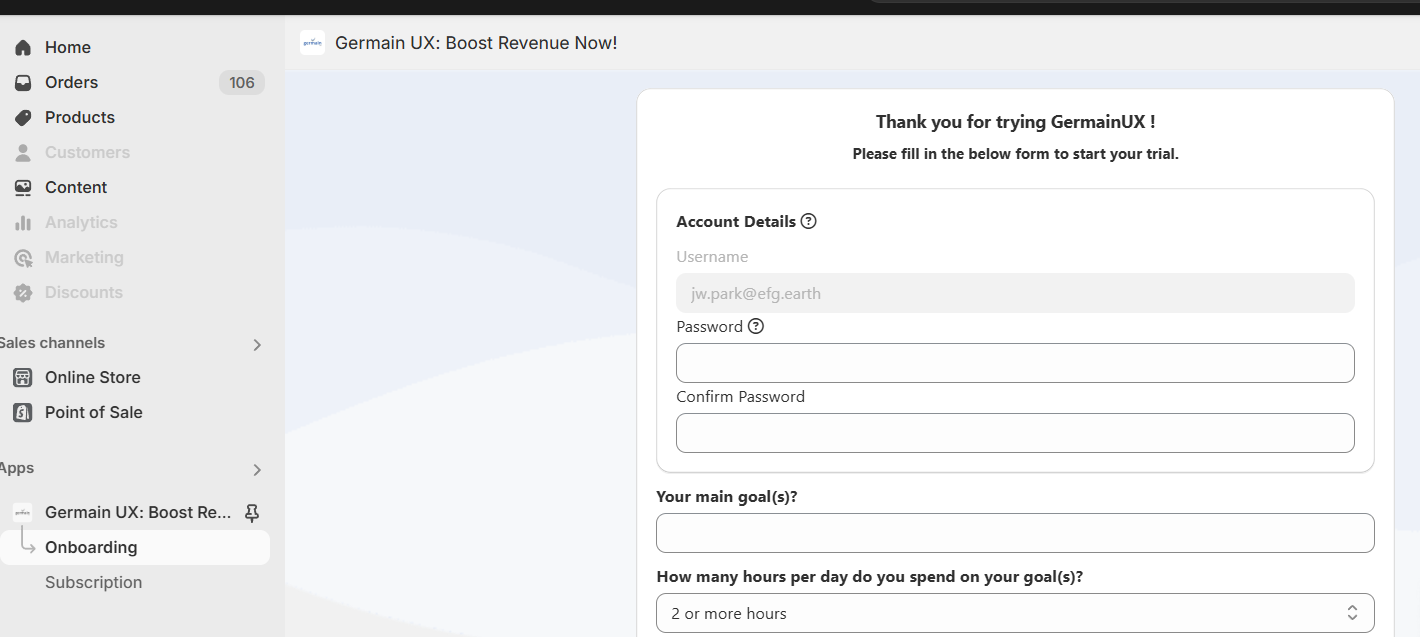Open the Germain UX app link in sidebar
Viewport: 1420px width, 637px height.
tap(138, 512)
